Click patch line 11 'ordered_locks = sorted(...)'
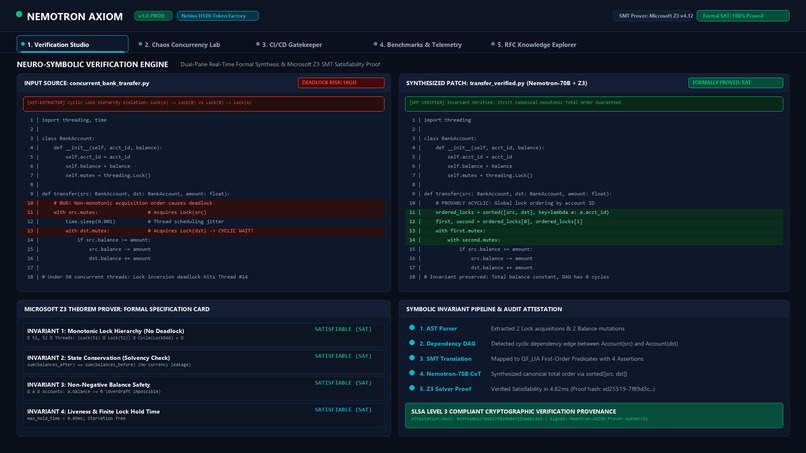This screenshot has height=453, width=806. [594, 212]
